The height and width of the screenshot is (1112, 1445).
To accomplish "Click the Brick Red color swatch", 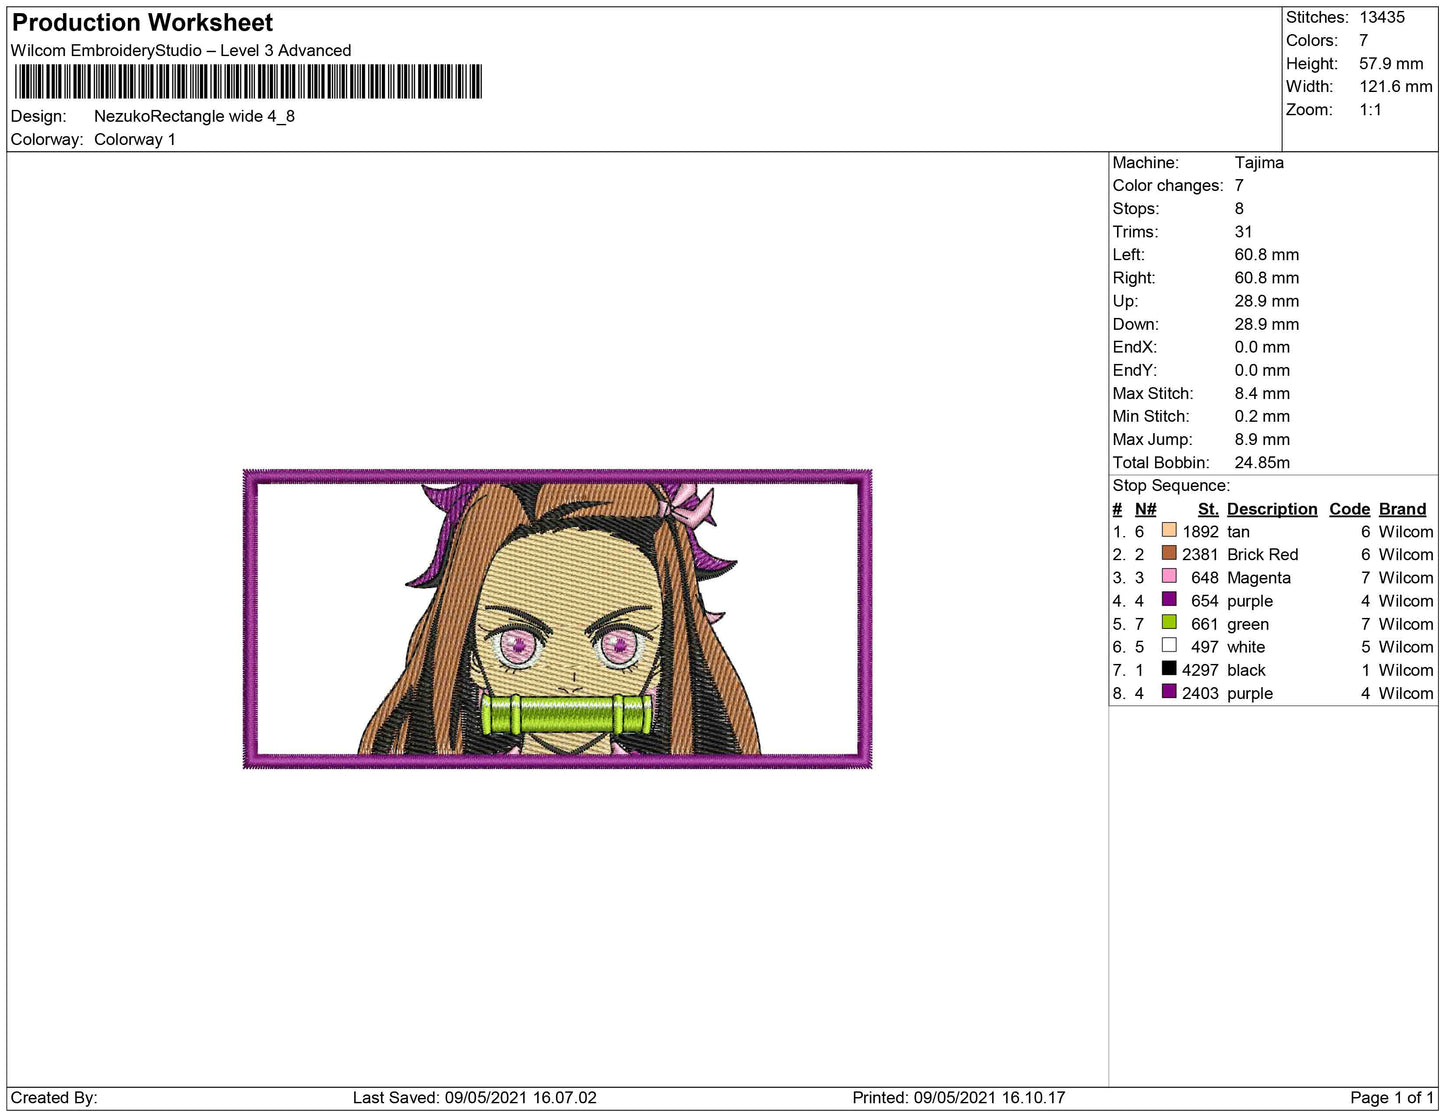I will coord(1169,553).
